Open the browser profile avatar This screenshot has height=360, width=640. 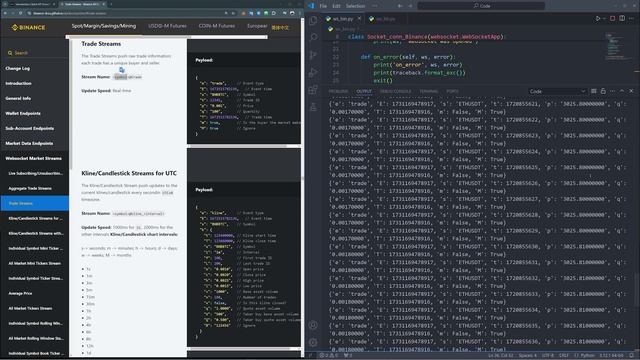pyautogui.click(x=292, y=13)
